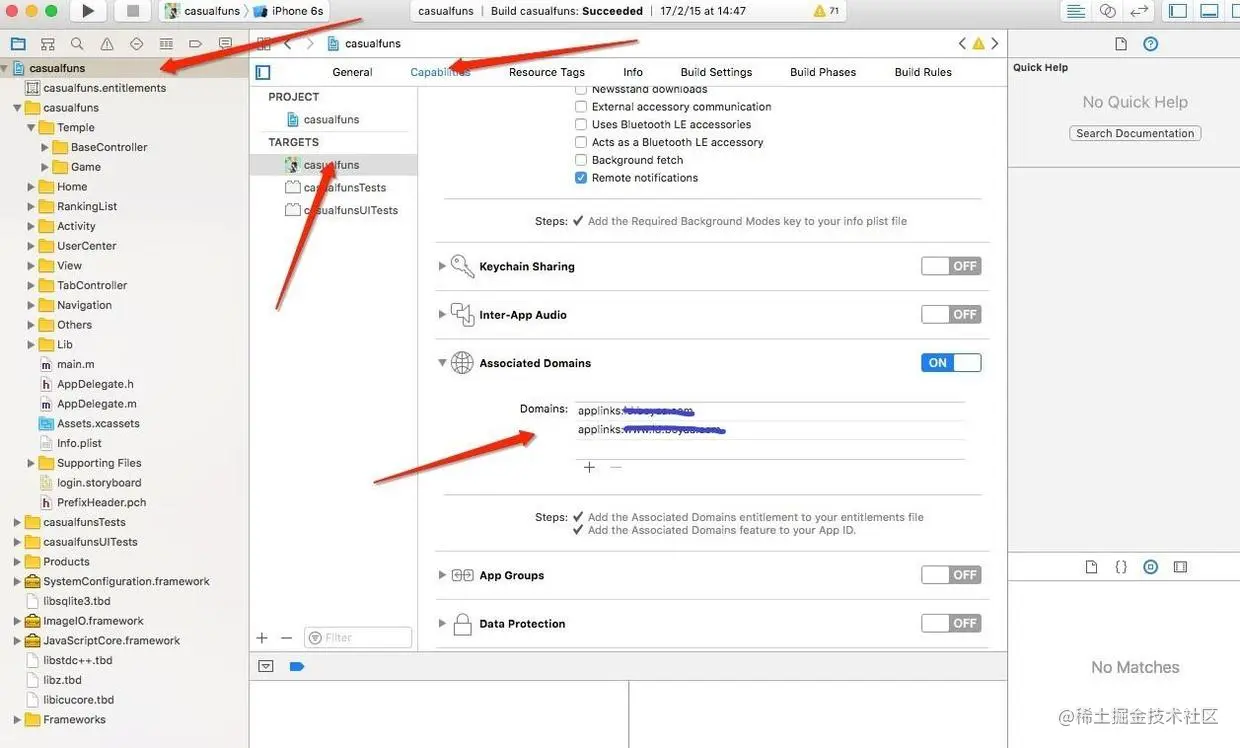The image size is (1240, 748).
Task: Expand the Frameworks group
Action: 17,720
